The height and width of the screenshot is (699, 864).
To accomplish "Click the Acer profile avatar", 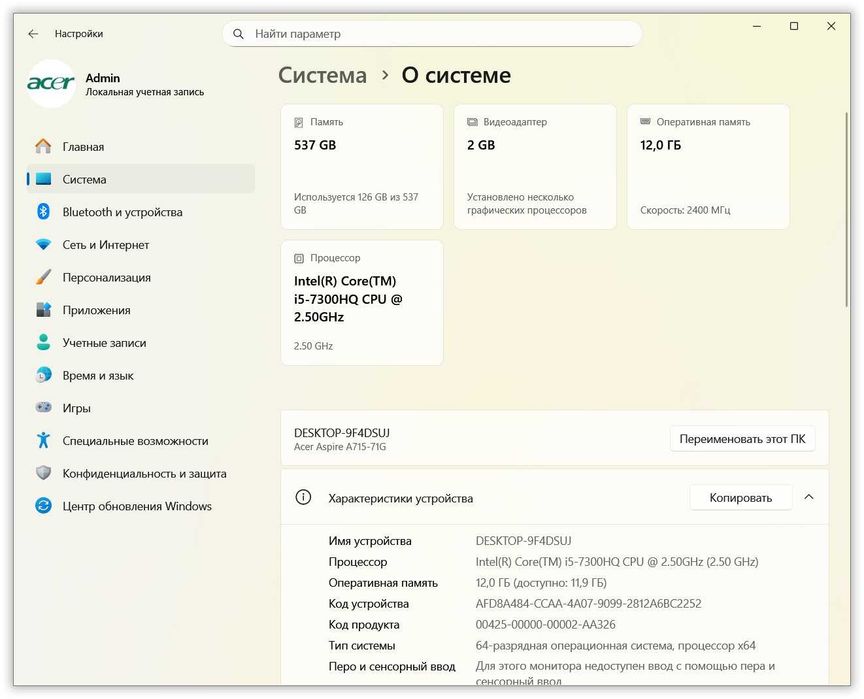I will (x=51, y=83).
